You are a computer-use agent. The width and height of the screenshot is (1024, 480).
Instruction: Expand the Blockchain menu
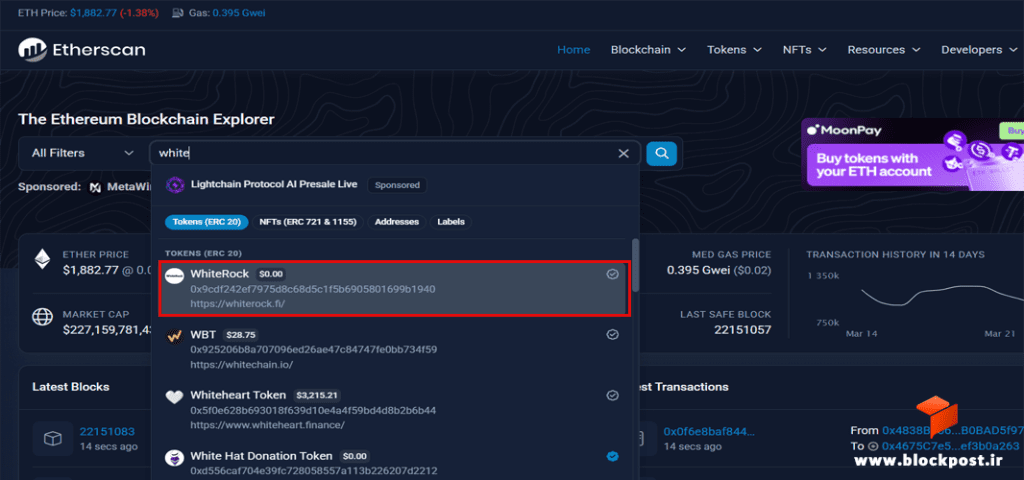click(x=648, y=50)
